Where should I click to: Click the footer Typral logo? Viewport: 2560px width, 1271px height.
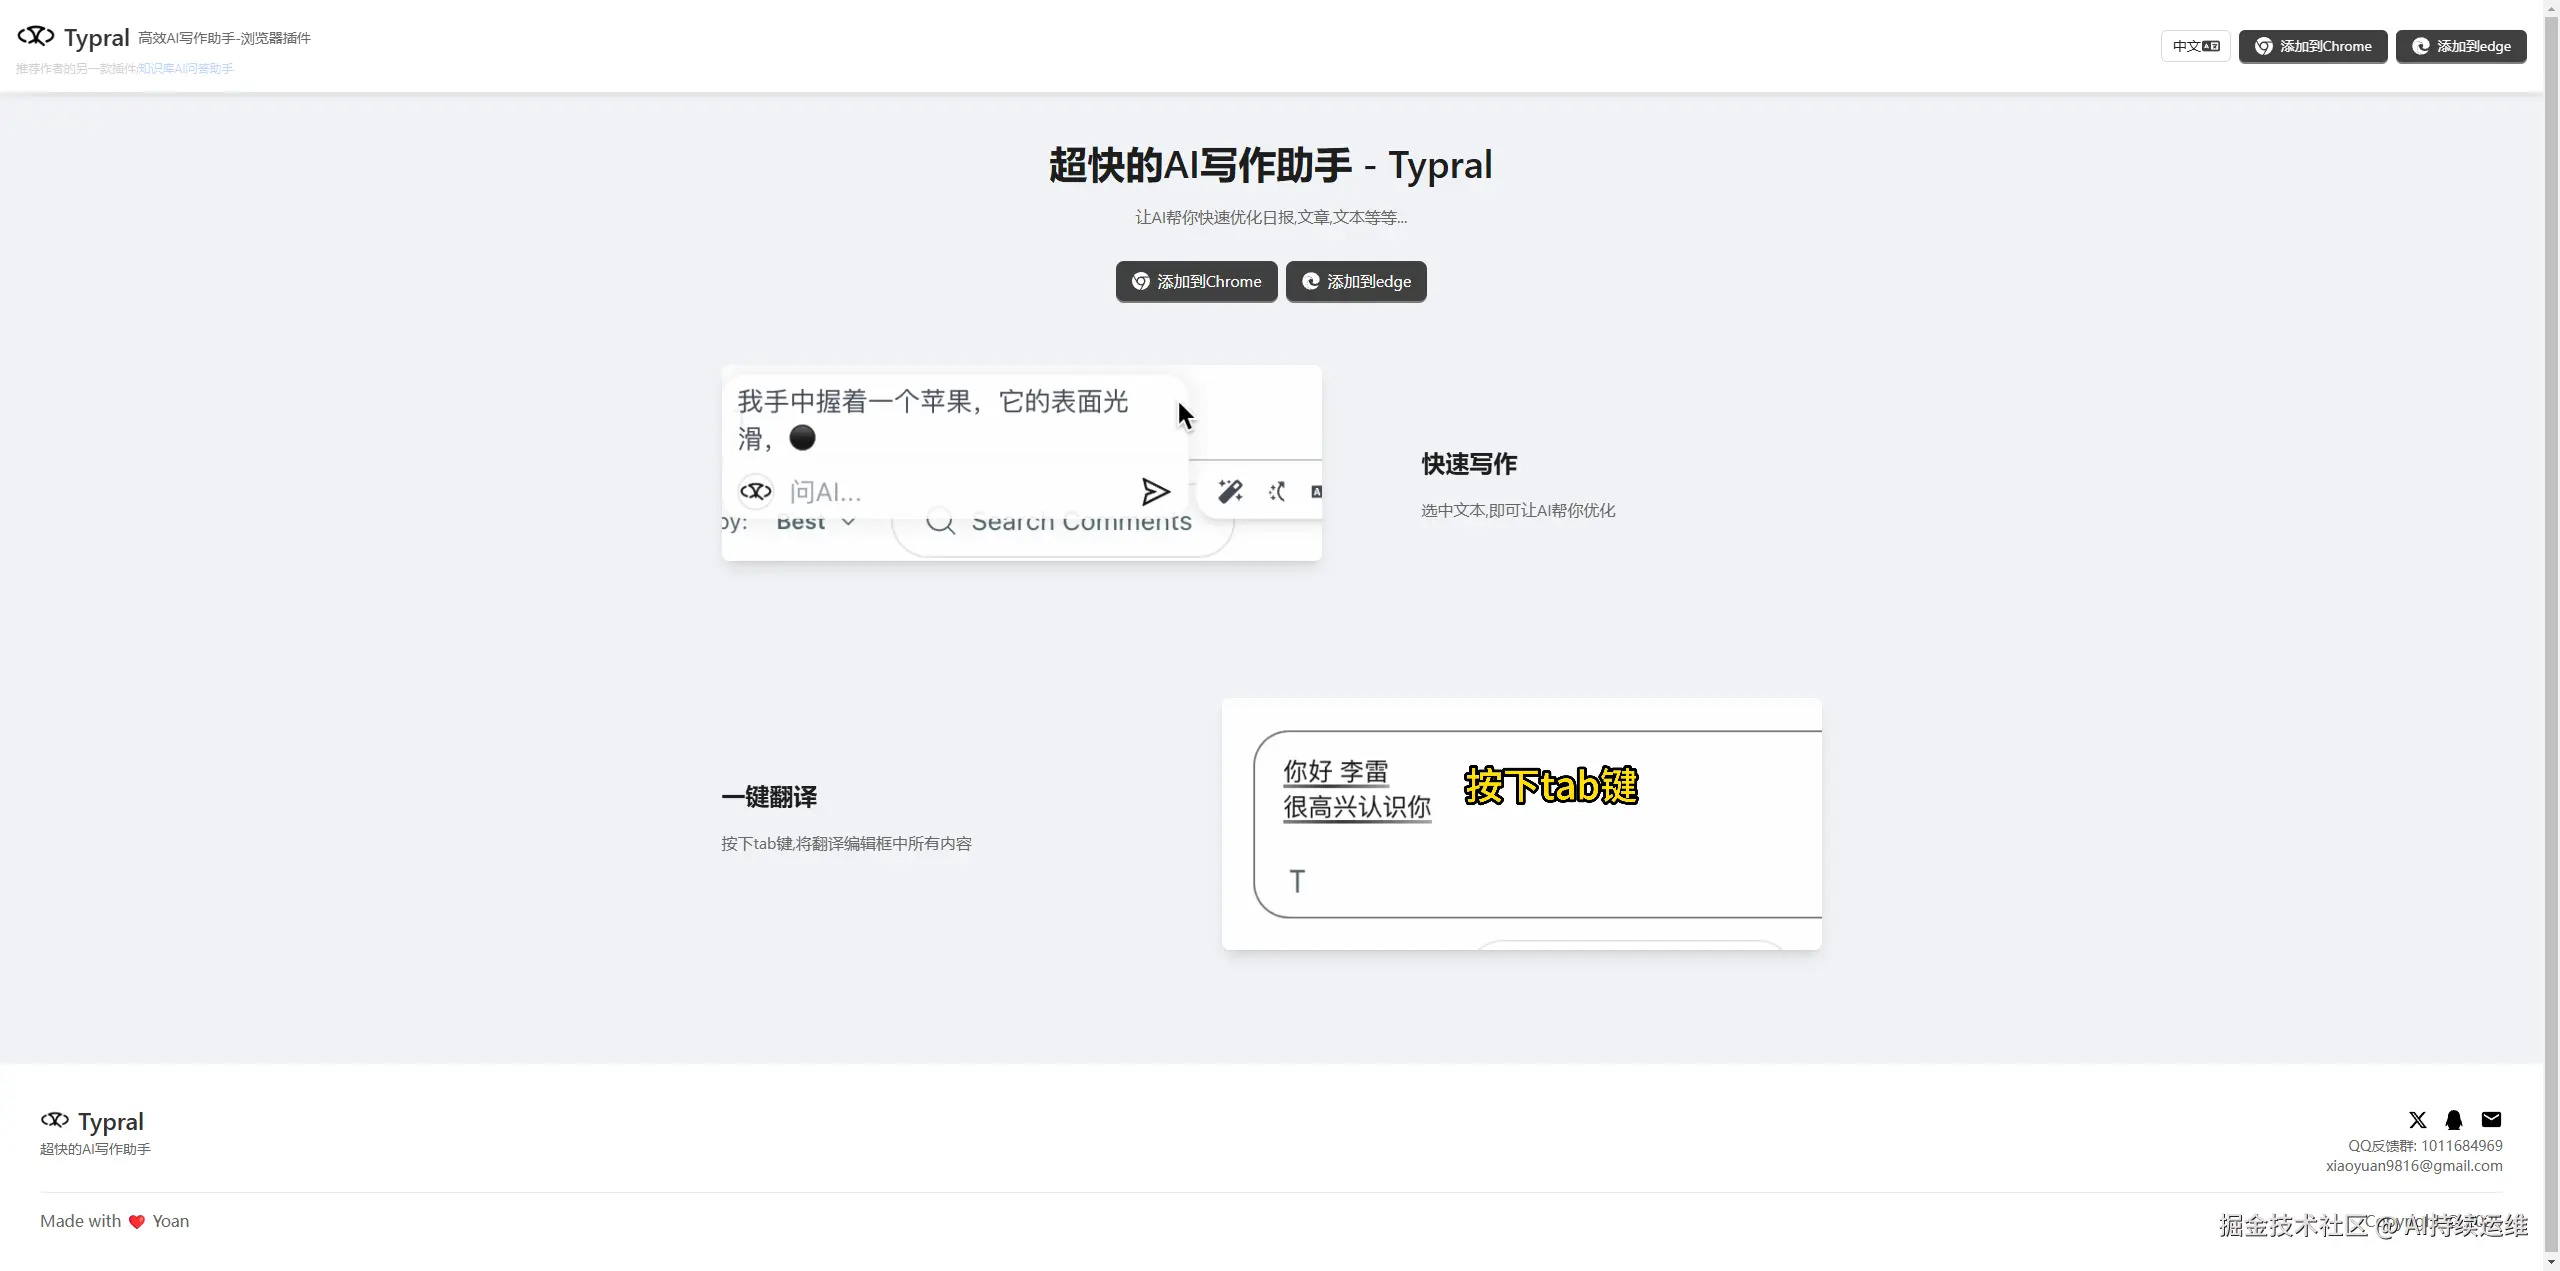pos(55,1120)
